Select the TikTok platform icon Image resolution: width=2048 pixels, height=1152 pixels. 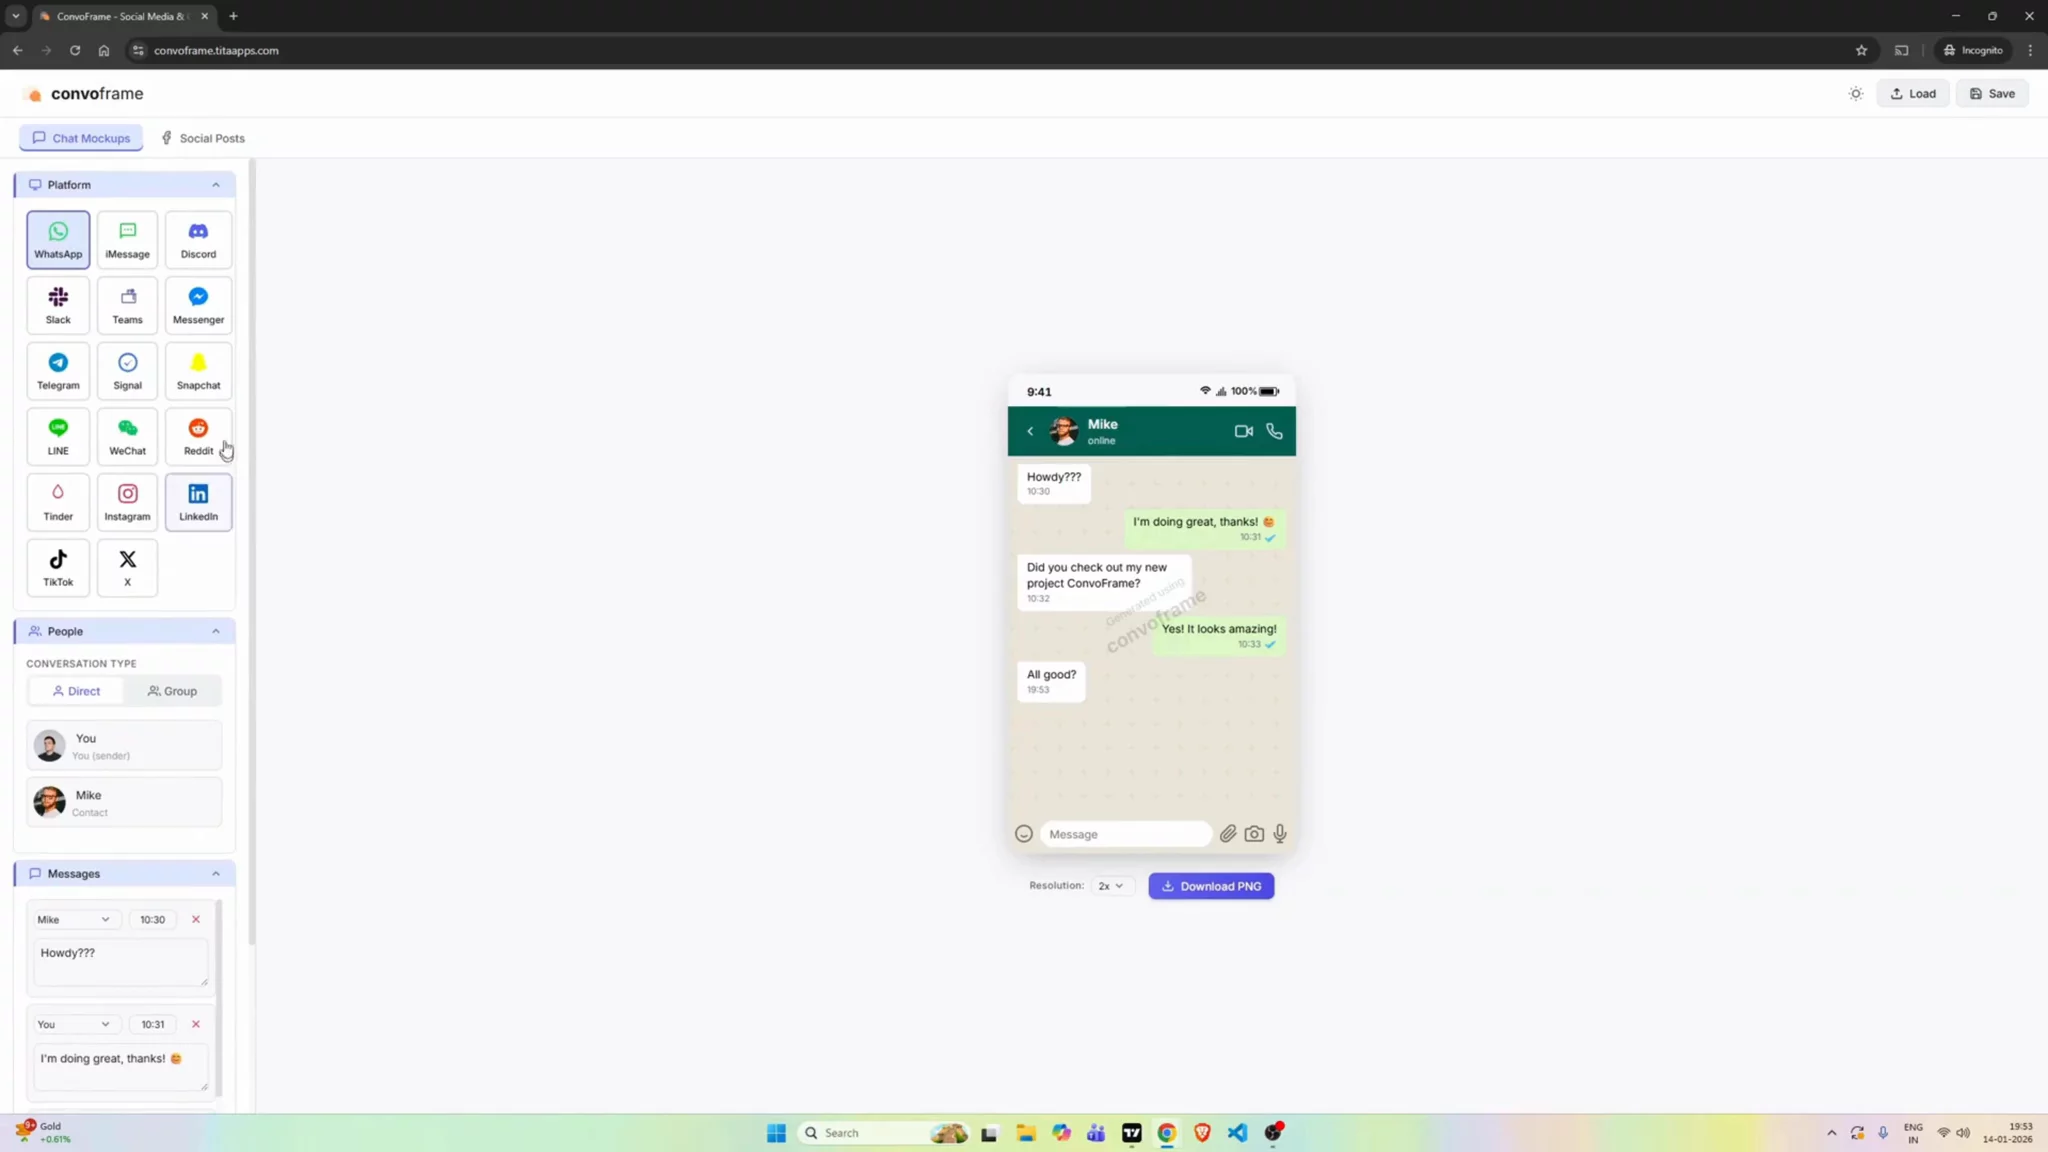(x=57, y=567)
